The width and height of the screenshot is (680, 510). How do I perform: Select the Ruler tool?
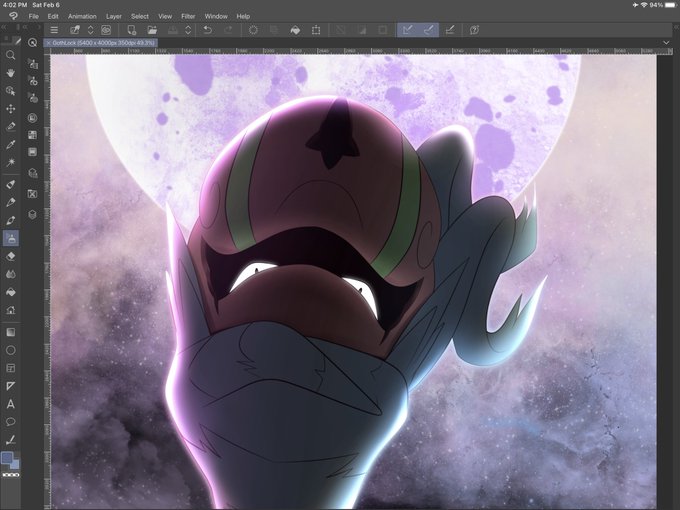click(x=10, y=386)
